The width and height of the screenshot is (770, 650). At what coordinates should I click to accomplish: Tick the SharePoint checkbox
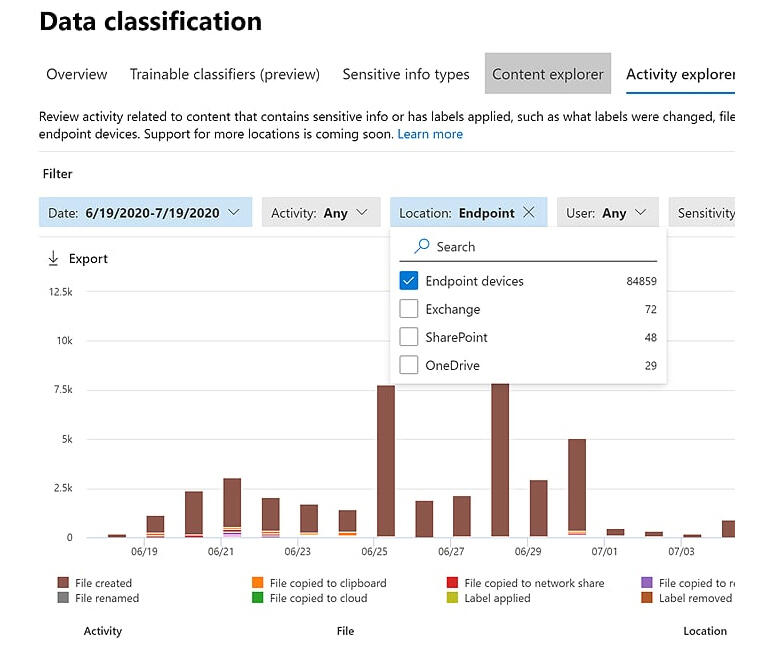tap(408, 337)
